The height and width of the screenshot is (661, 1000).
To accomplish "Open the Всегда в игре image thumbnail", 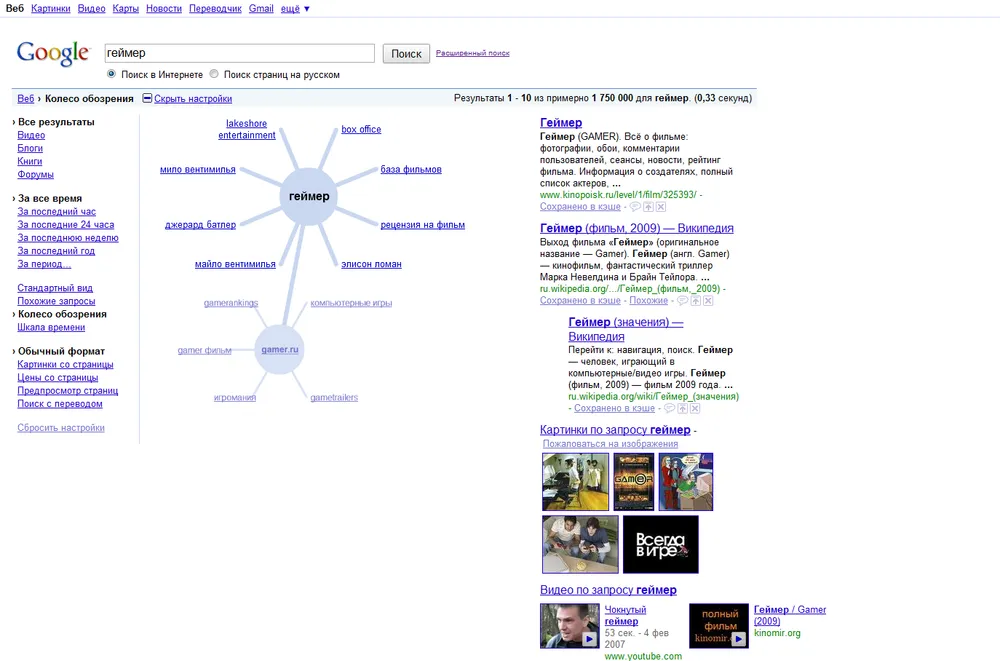I will (x=660, y=544).
